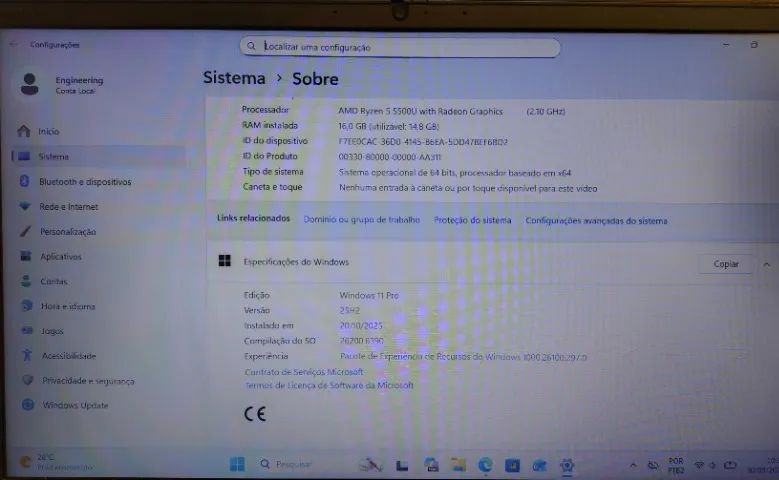Screen dimensions: 779x480
Task: Open Proteção do sistema link
Action: 472,220
